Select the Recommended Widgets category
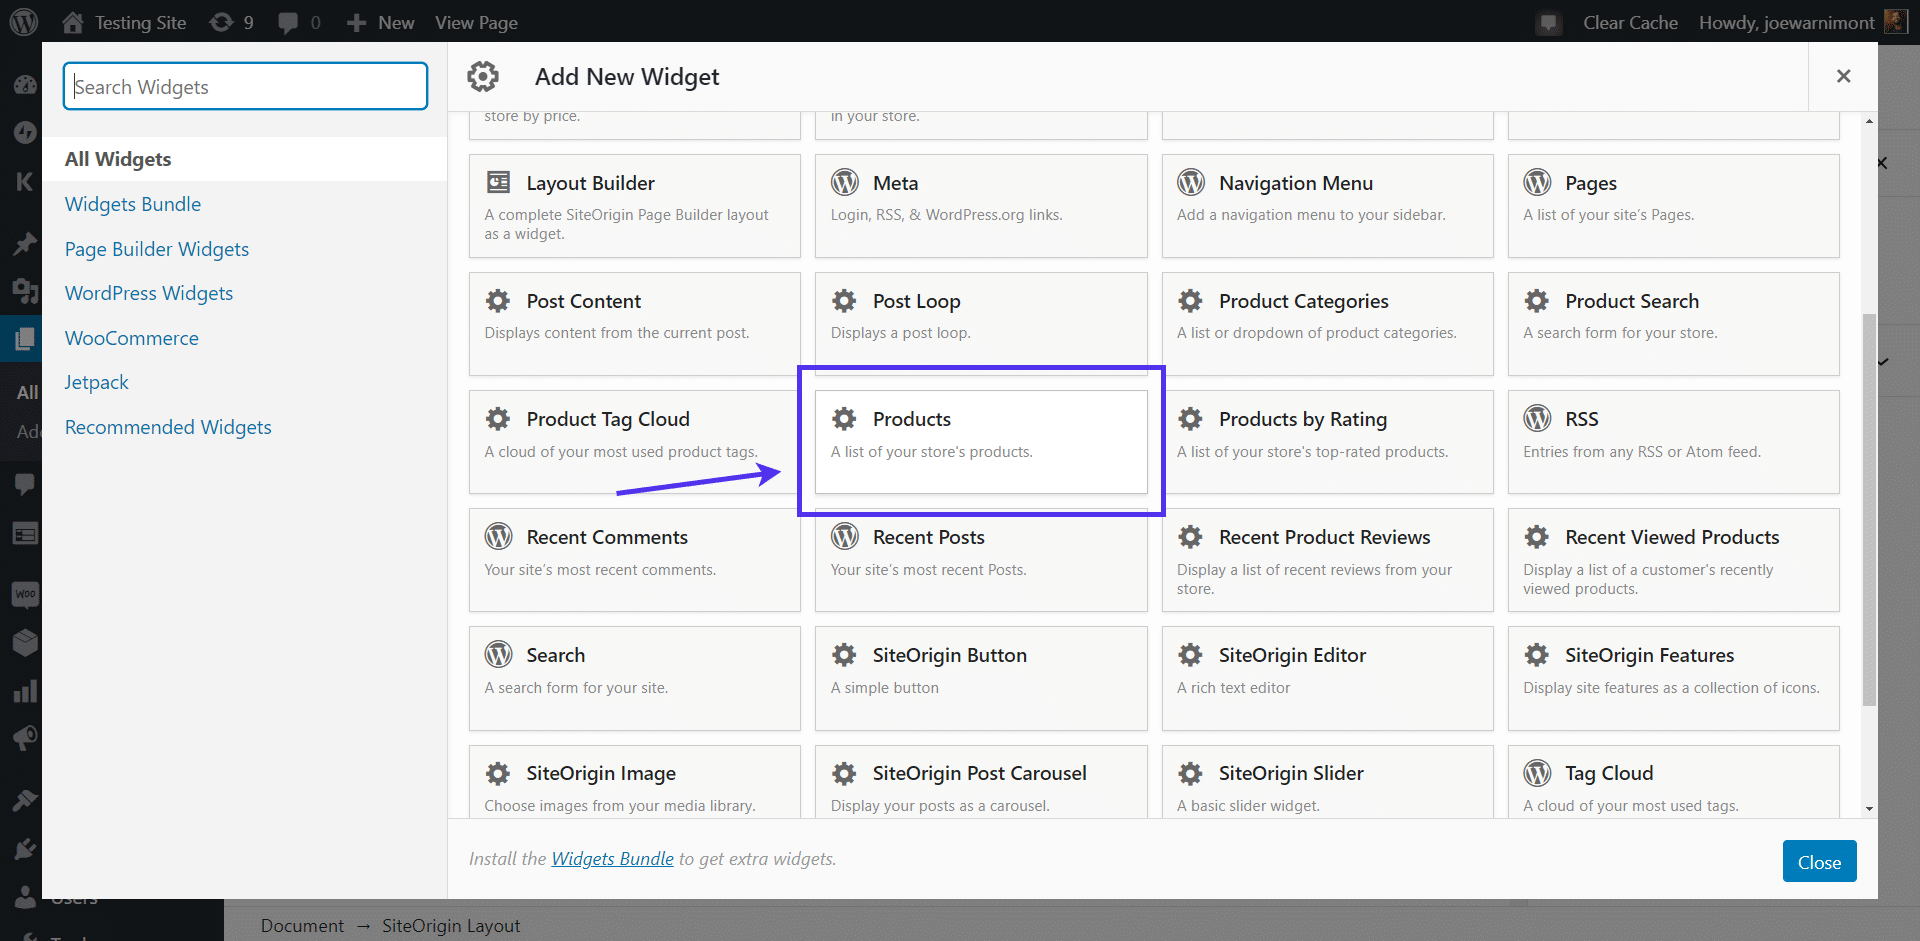The height and width of the screenshot is (941, 1920). click(x=167, y=426)
